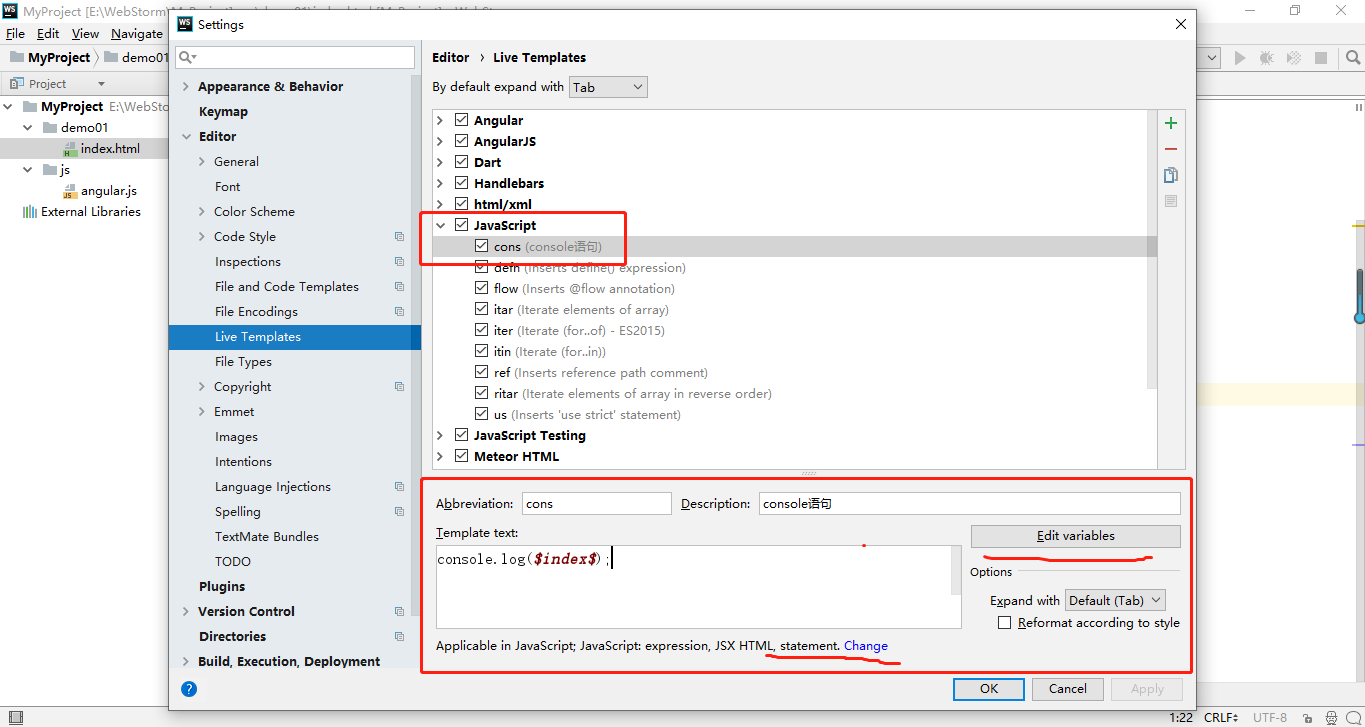Open Help via the blue question mark

(189, 689)
